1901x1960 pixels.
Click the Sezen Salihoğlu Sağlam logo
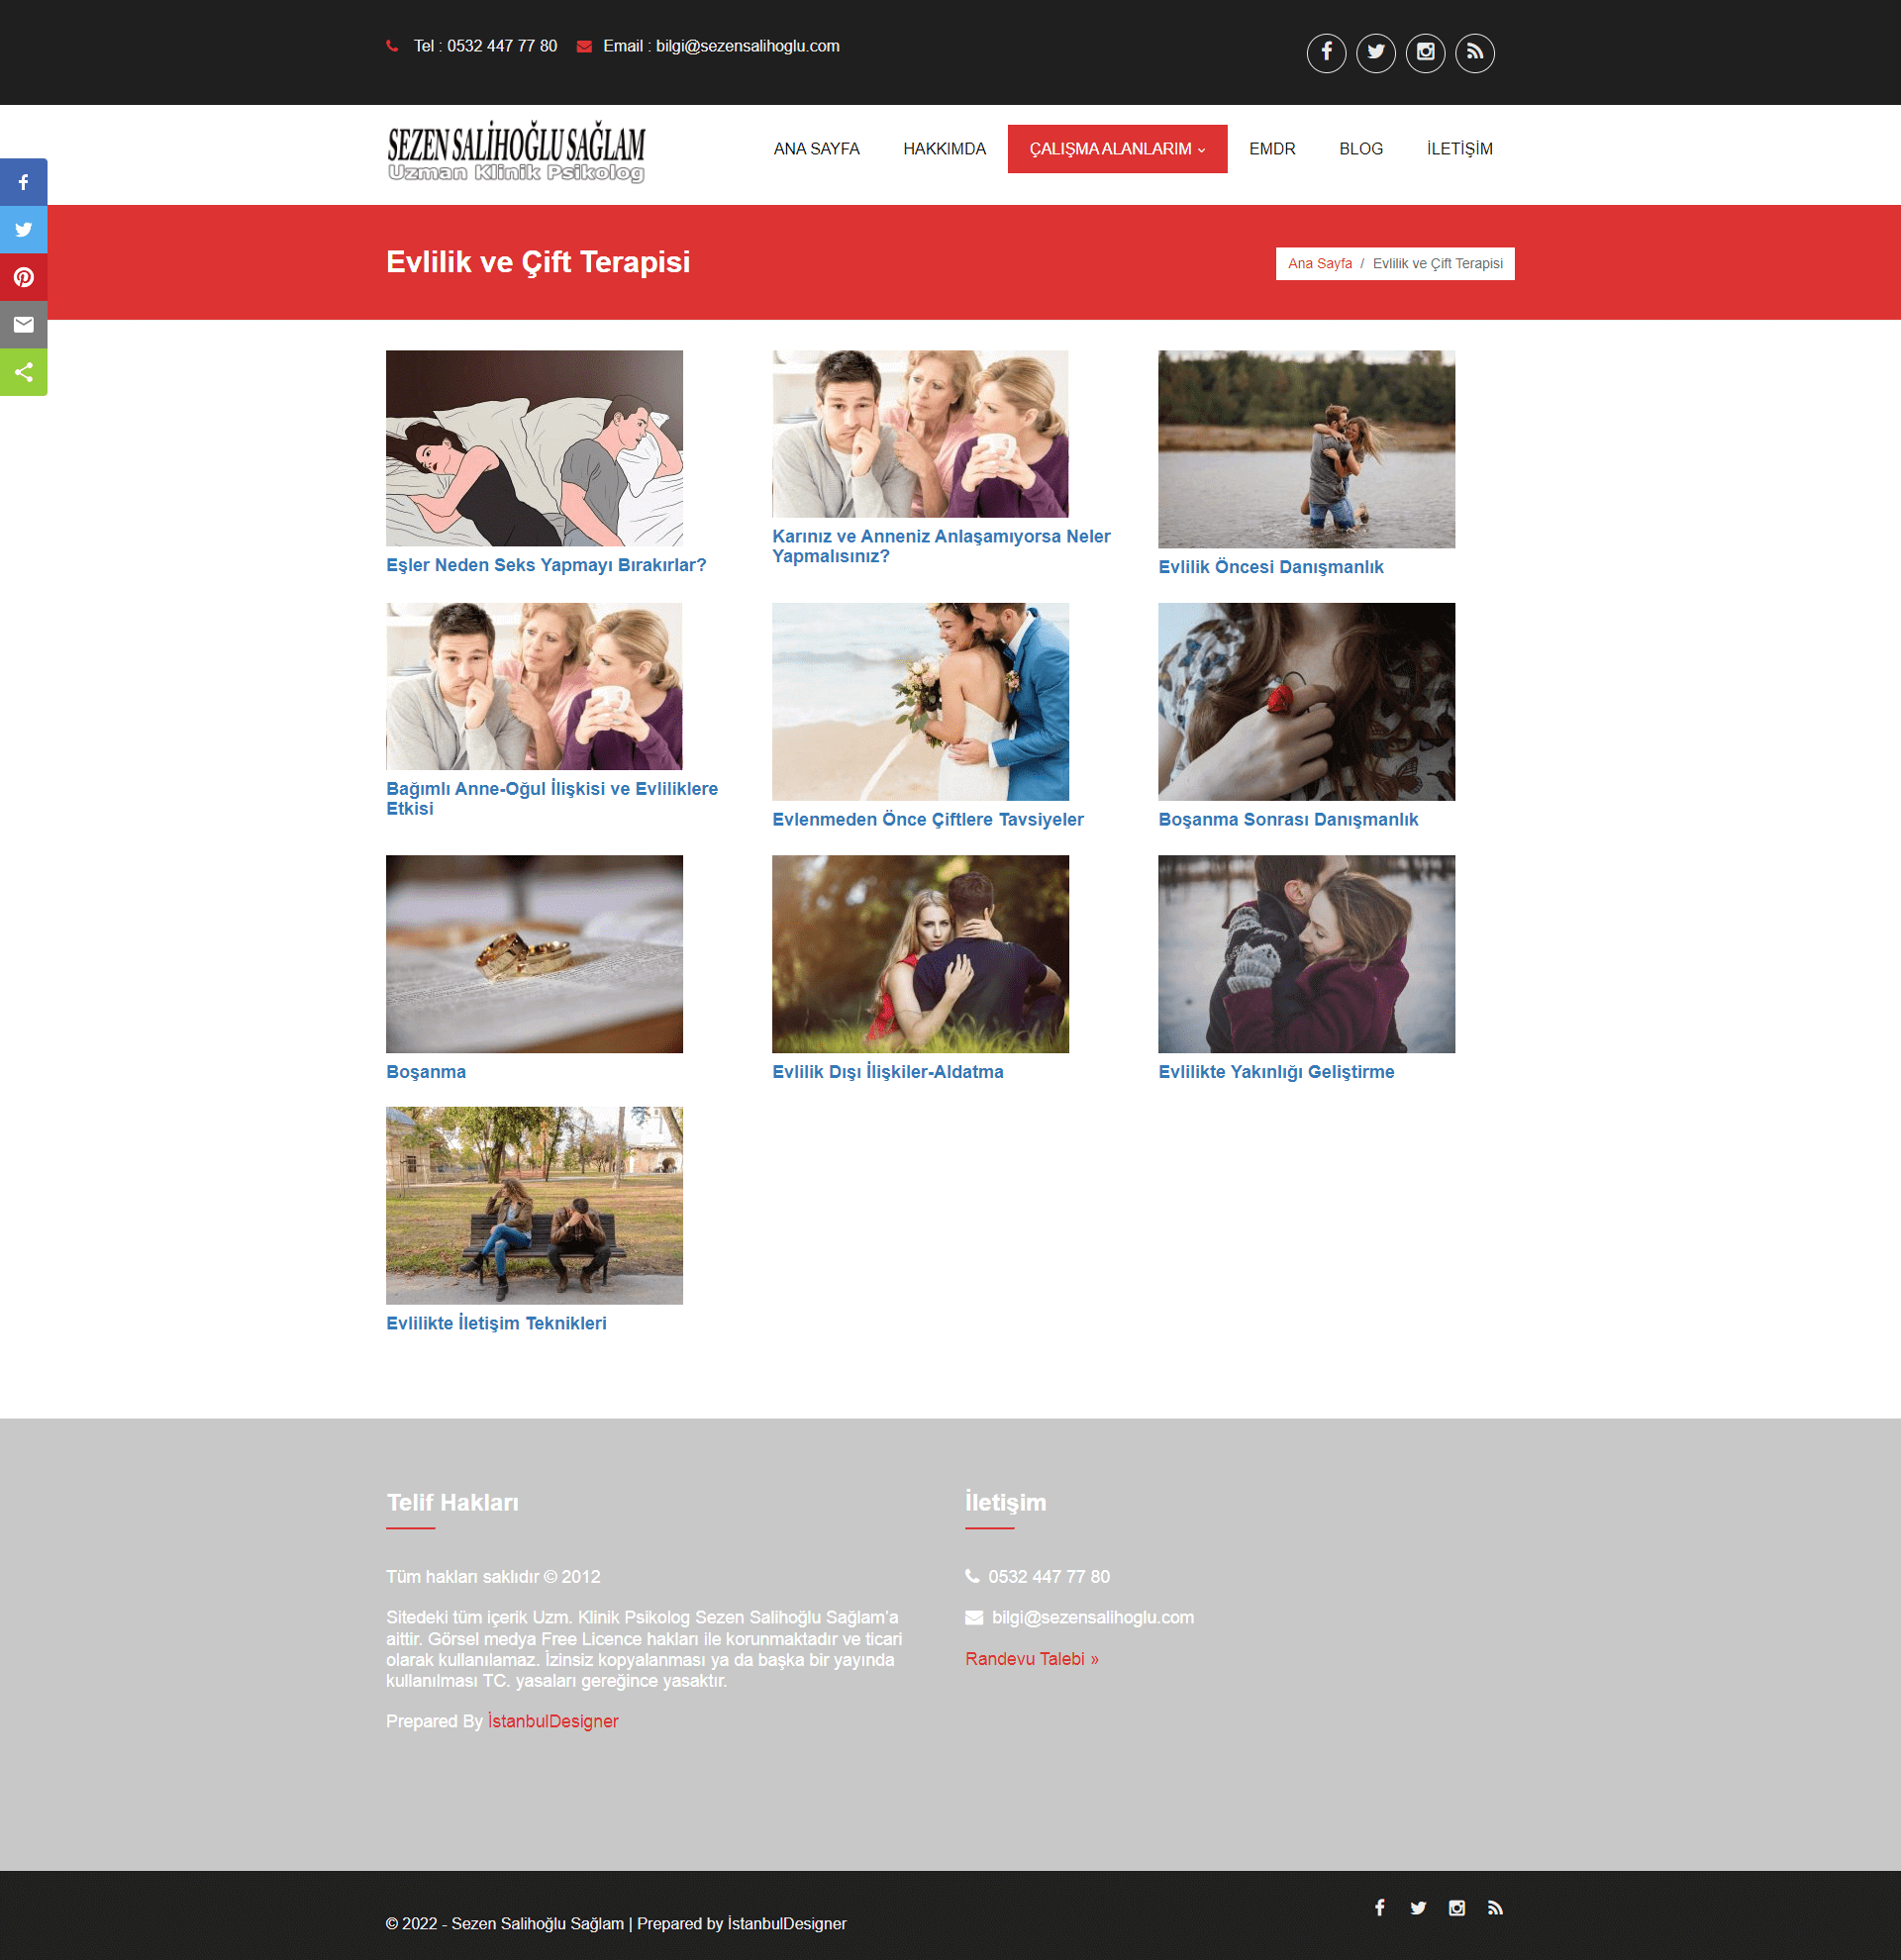516,152
